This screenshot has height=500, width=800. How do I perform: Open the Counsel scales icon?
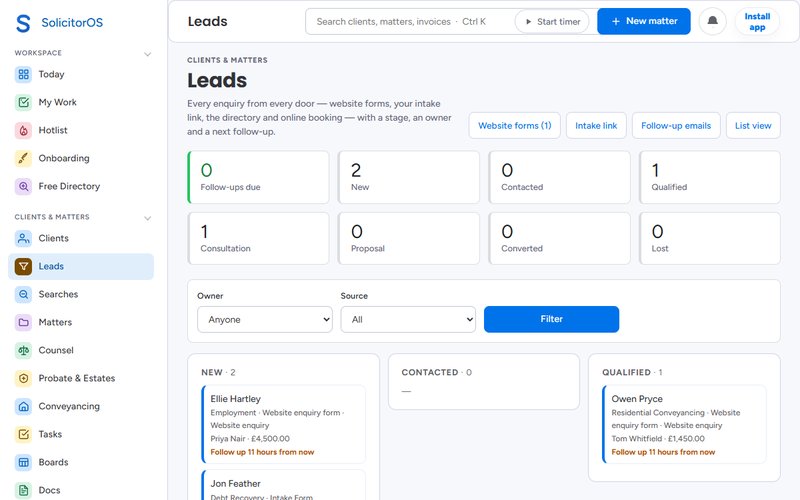pyautogui.click(x=23, y=351)
